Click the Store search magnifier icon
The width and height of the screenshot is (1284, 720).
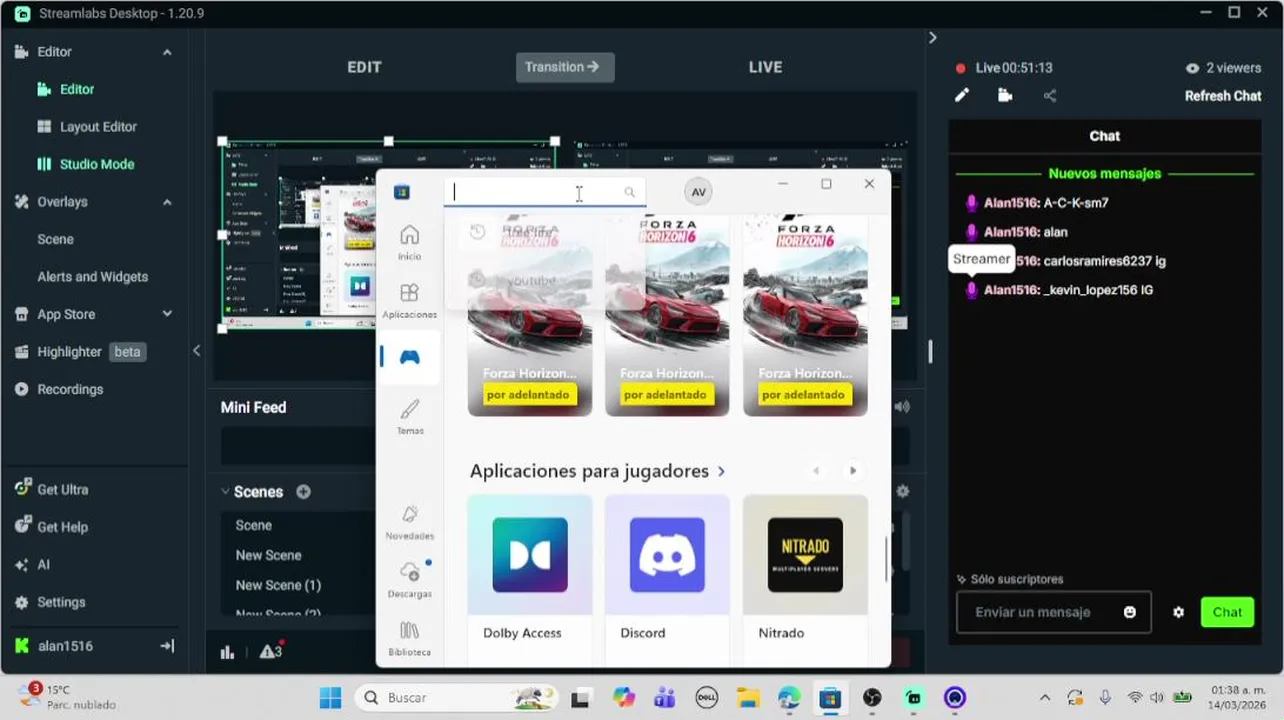coord(629,192)
